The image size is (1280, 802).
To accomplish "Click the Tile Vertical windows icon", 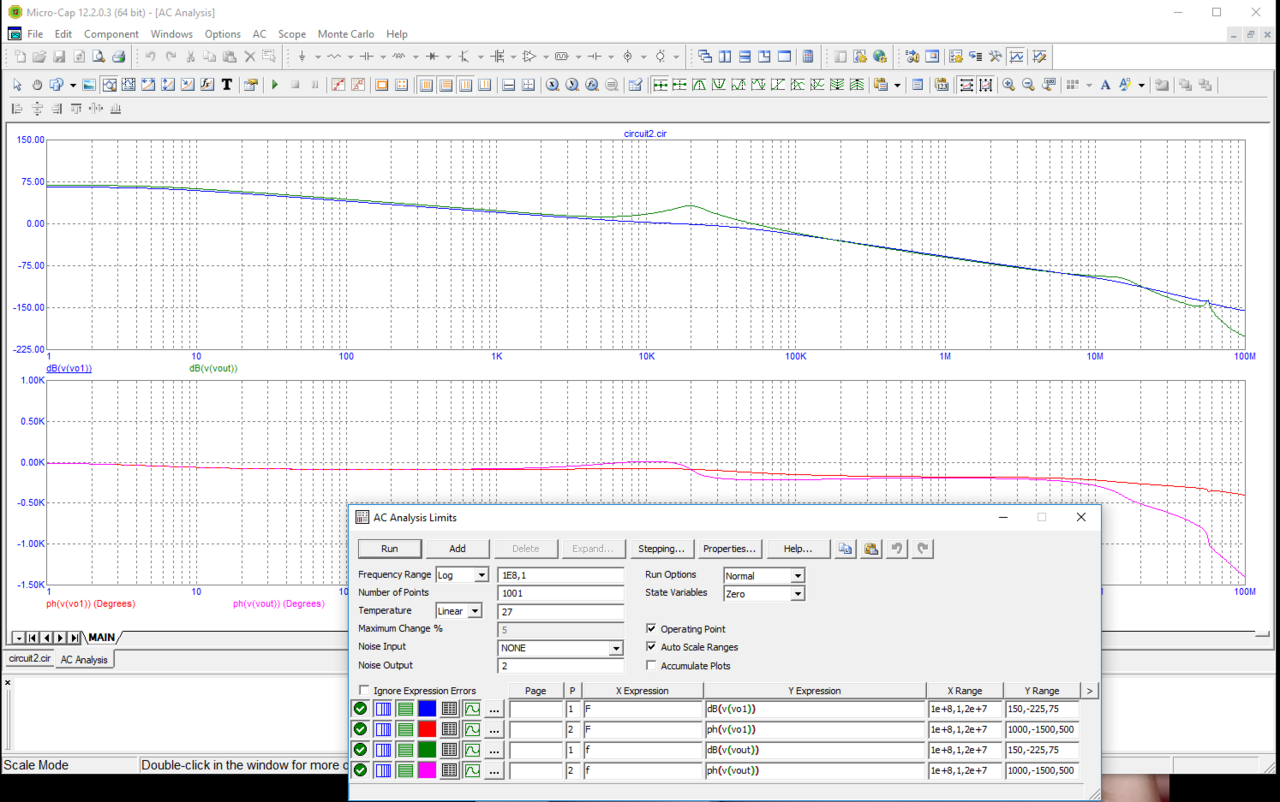I will 725,57.
